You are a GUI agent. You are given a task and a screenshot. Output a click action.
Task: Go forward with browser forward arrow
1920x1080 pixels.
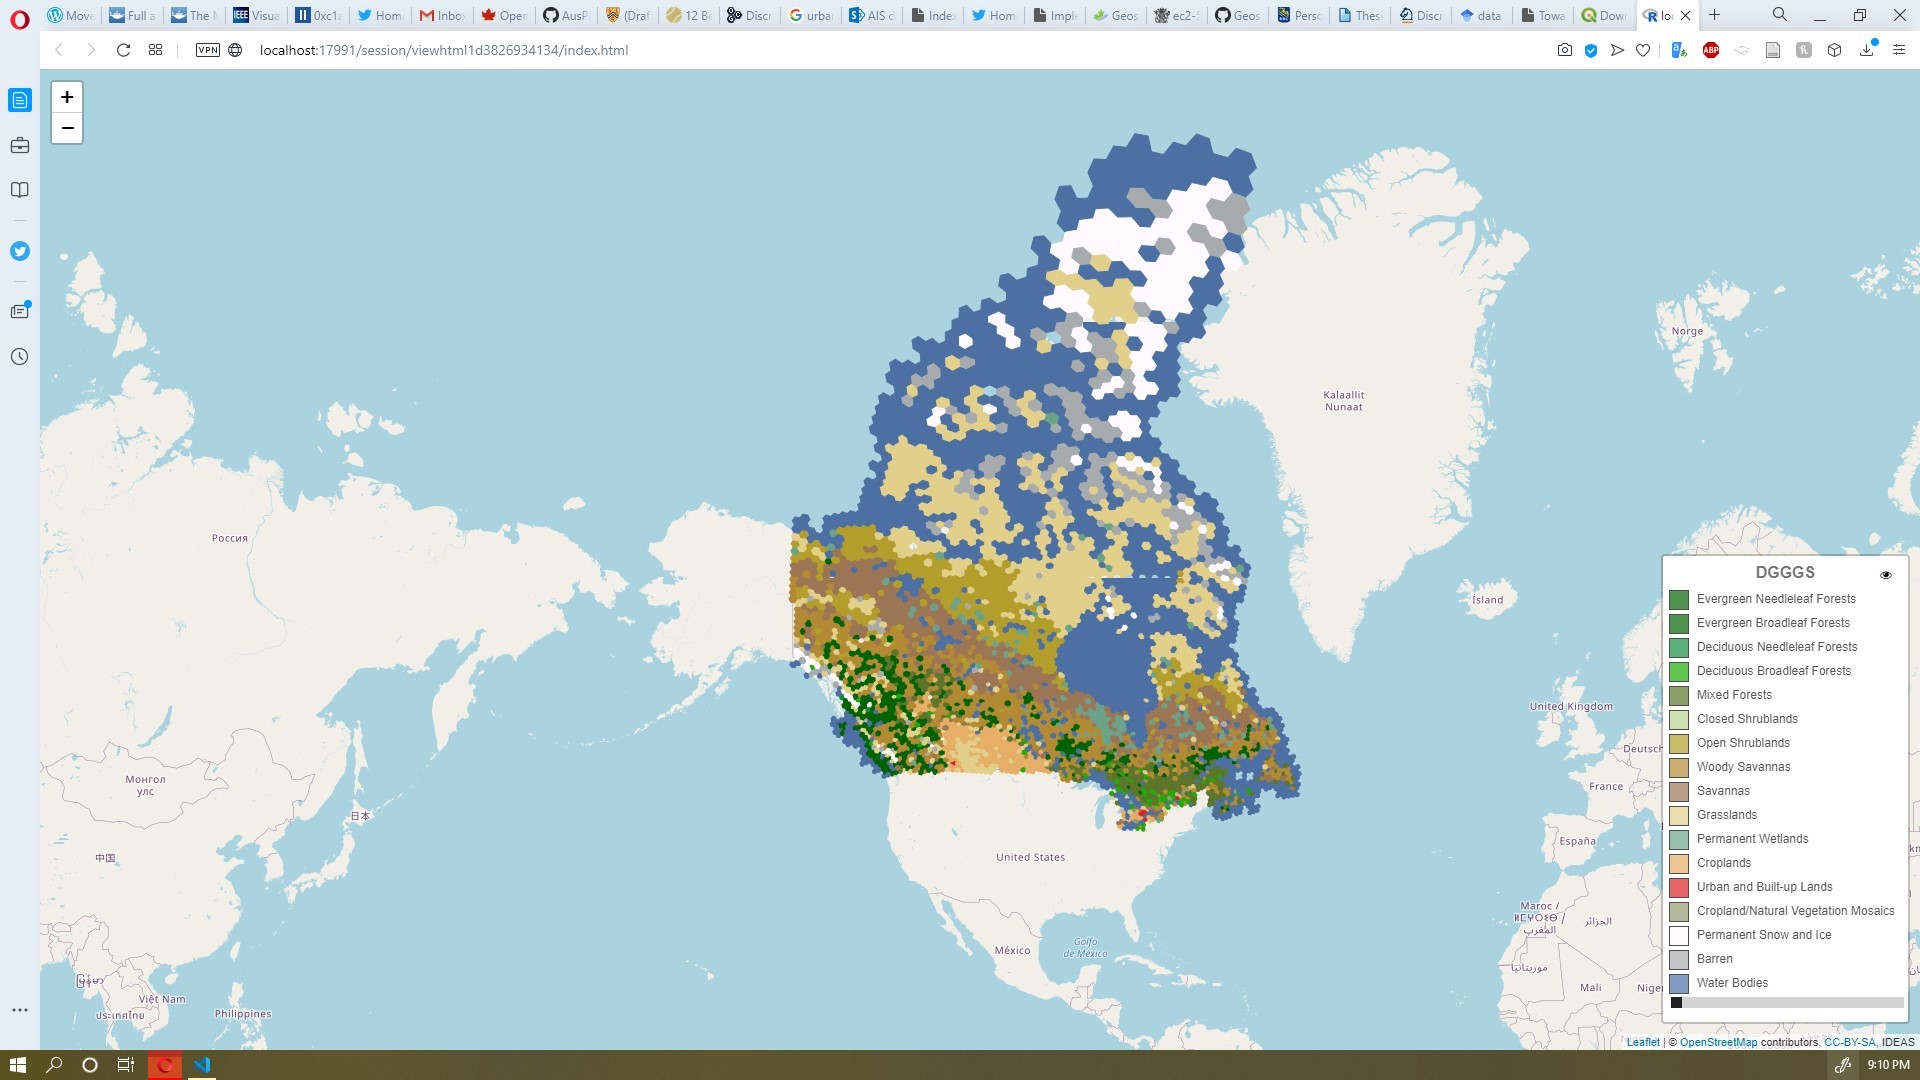coord(91,50)
